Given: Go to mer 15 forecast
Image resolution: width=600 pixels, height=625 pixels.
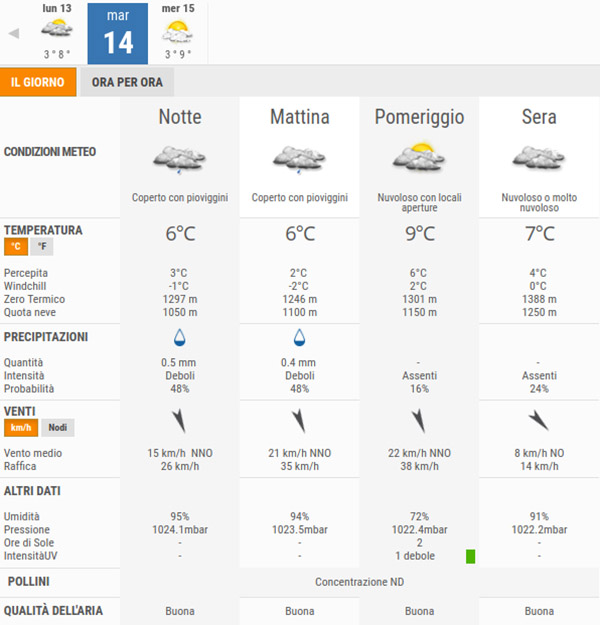Looking at the screenshot, I should click(178, 32).
